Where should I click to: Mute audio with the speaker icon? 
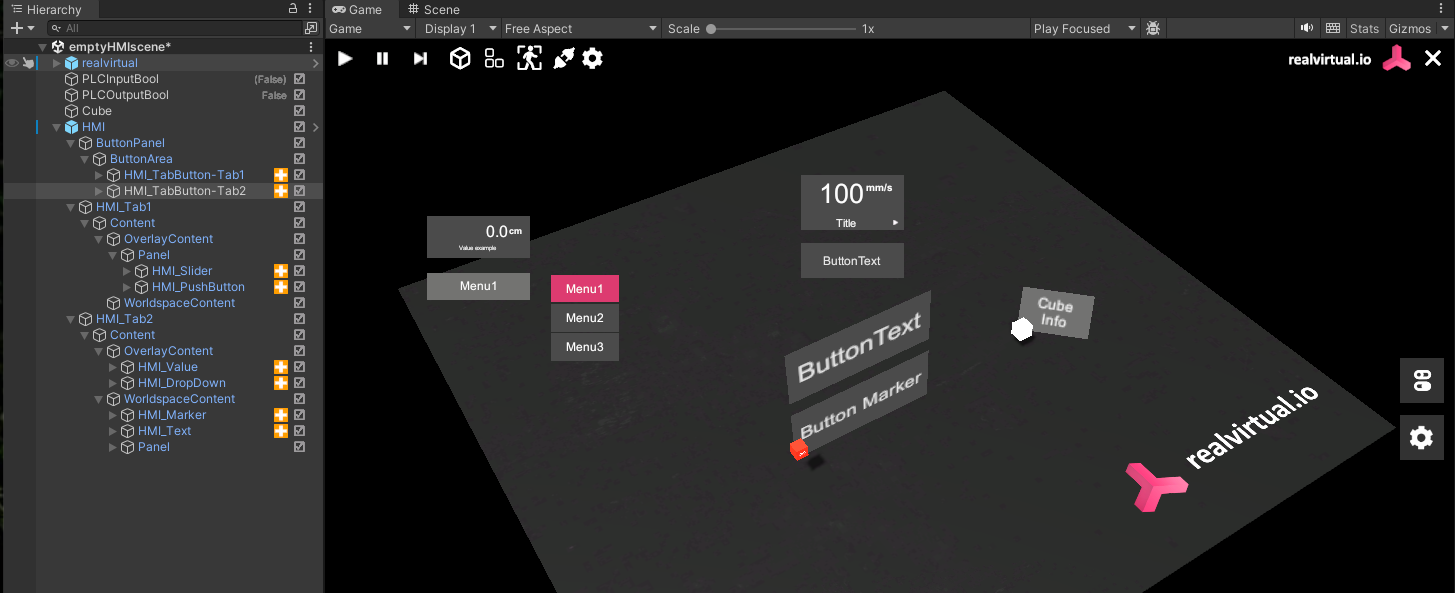coord(1307,29)
